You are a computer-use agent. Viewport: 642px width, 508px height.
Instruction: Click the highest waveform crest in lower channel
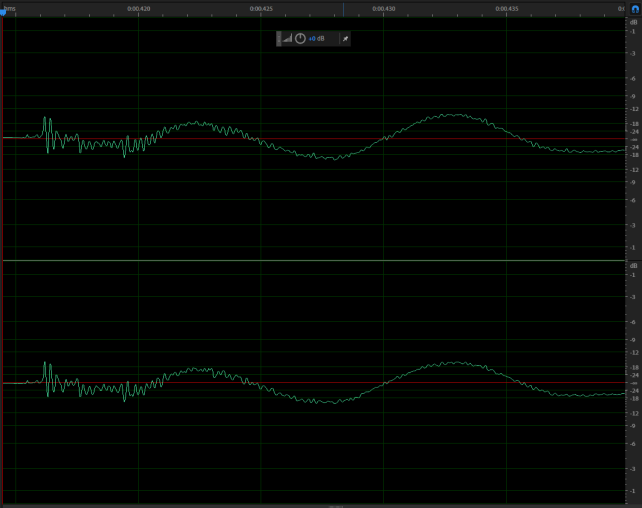(x=456, y=363)
